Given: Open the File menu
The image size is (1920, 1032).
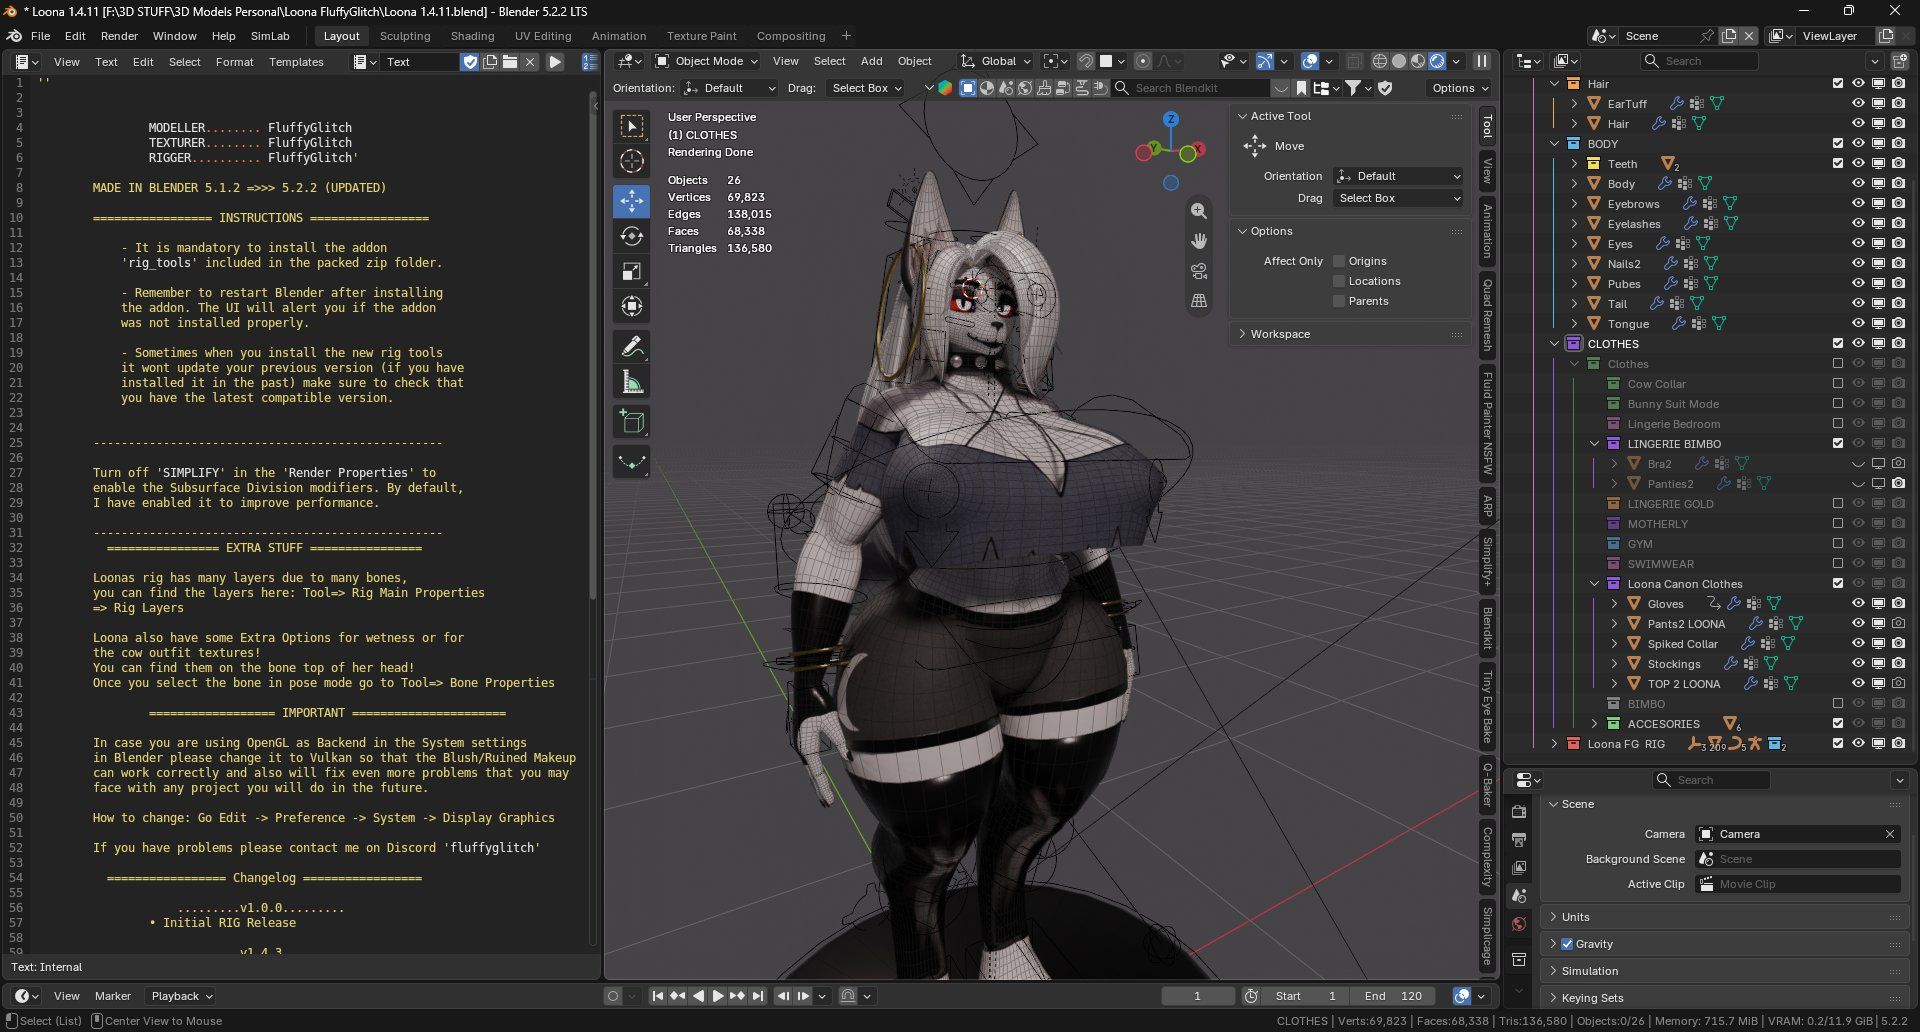Looking at the screenshot, I should click(40, 36).
